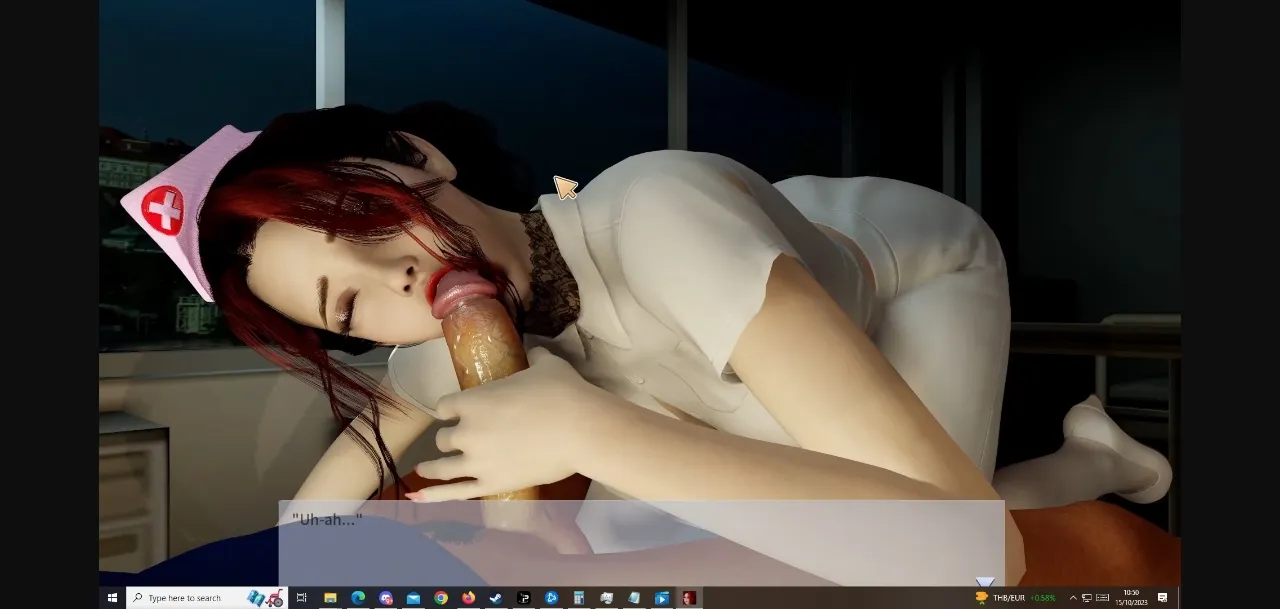Open Notepad from the taskbar
This screenshot has width=1280, height=609.
click(633, 597)
